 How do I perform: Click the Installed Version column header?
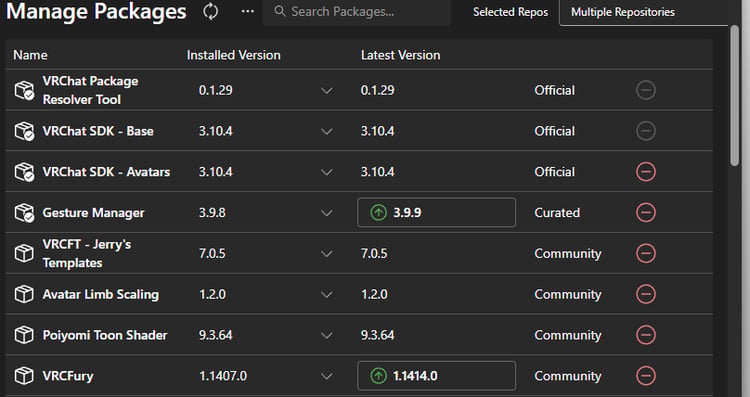(233, 55)
